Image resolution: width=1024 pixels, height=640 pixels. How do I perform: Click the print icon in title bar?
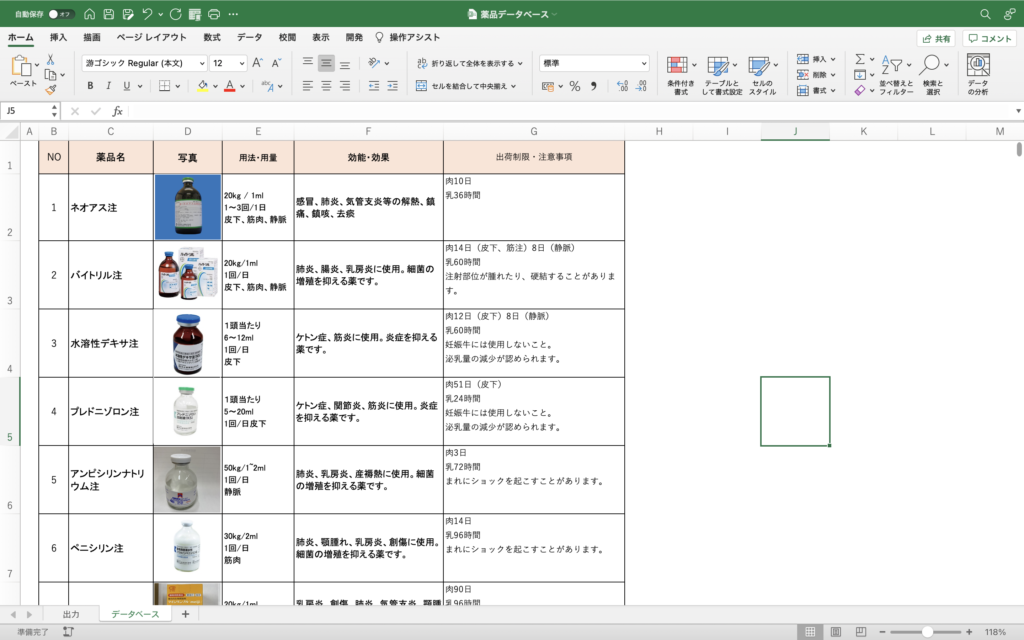tap(213, 14)
